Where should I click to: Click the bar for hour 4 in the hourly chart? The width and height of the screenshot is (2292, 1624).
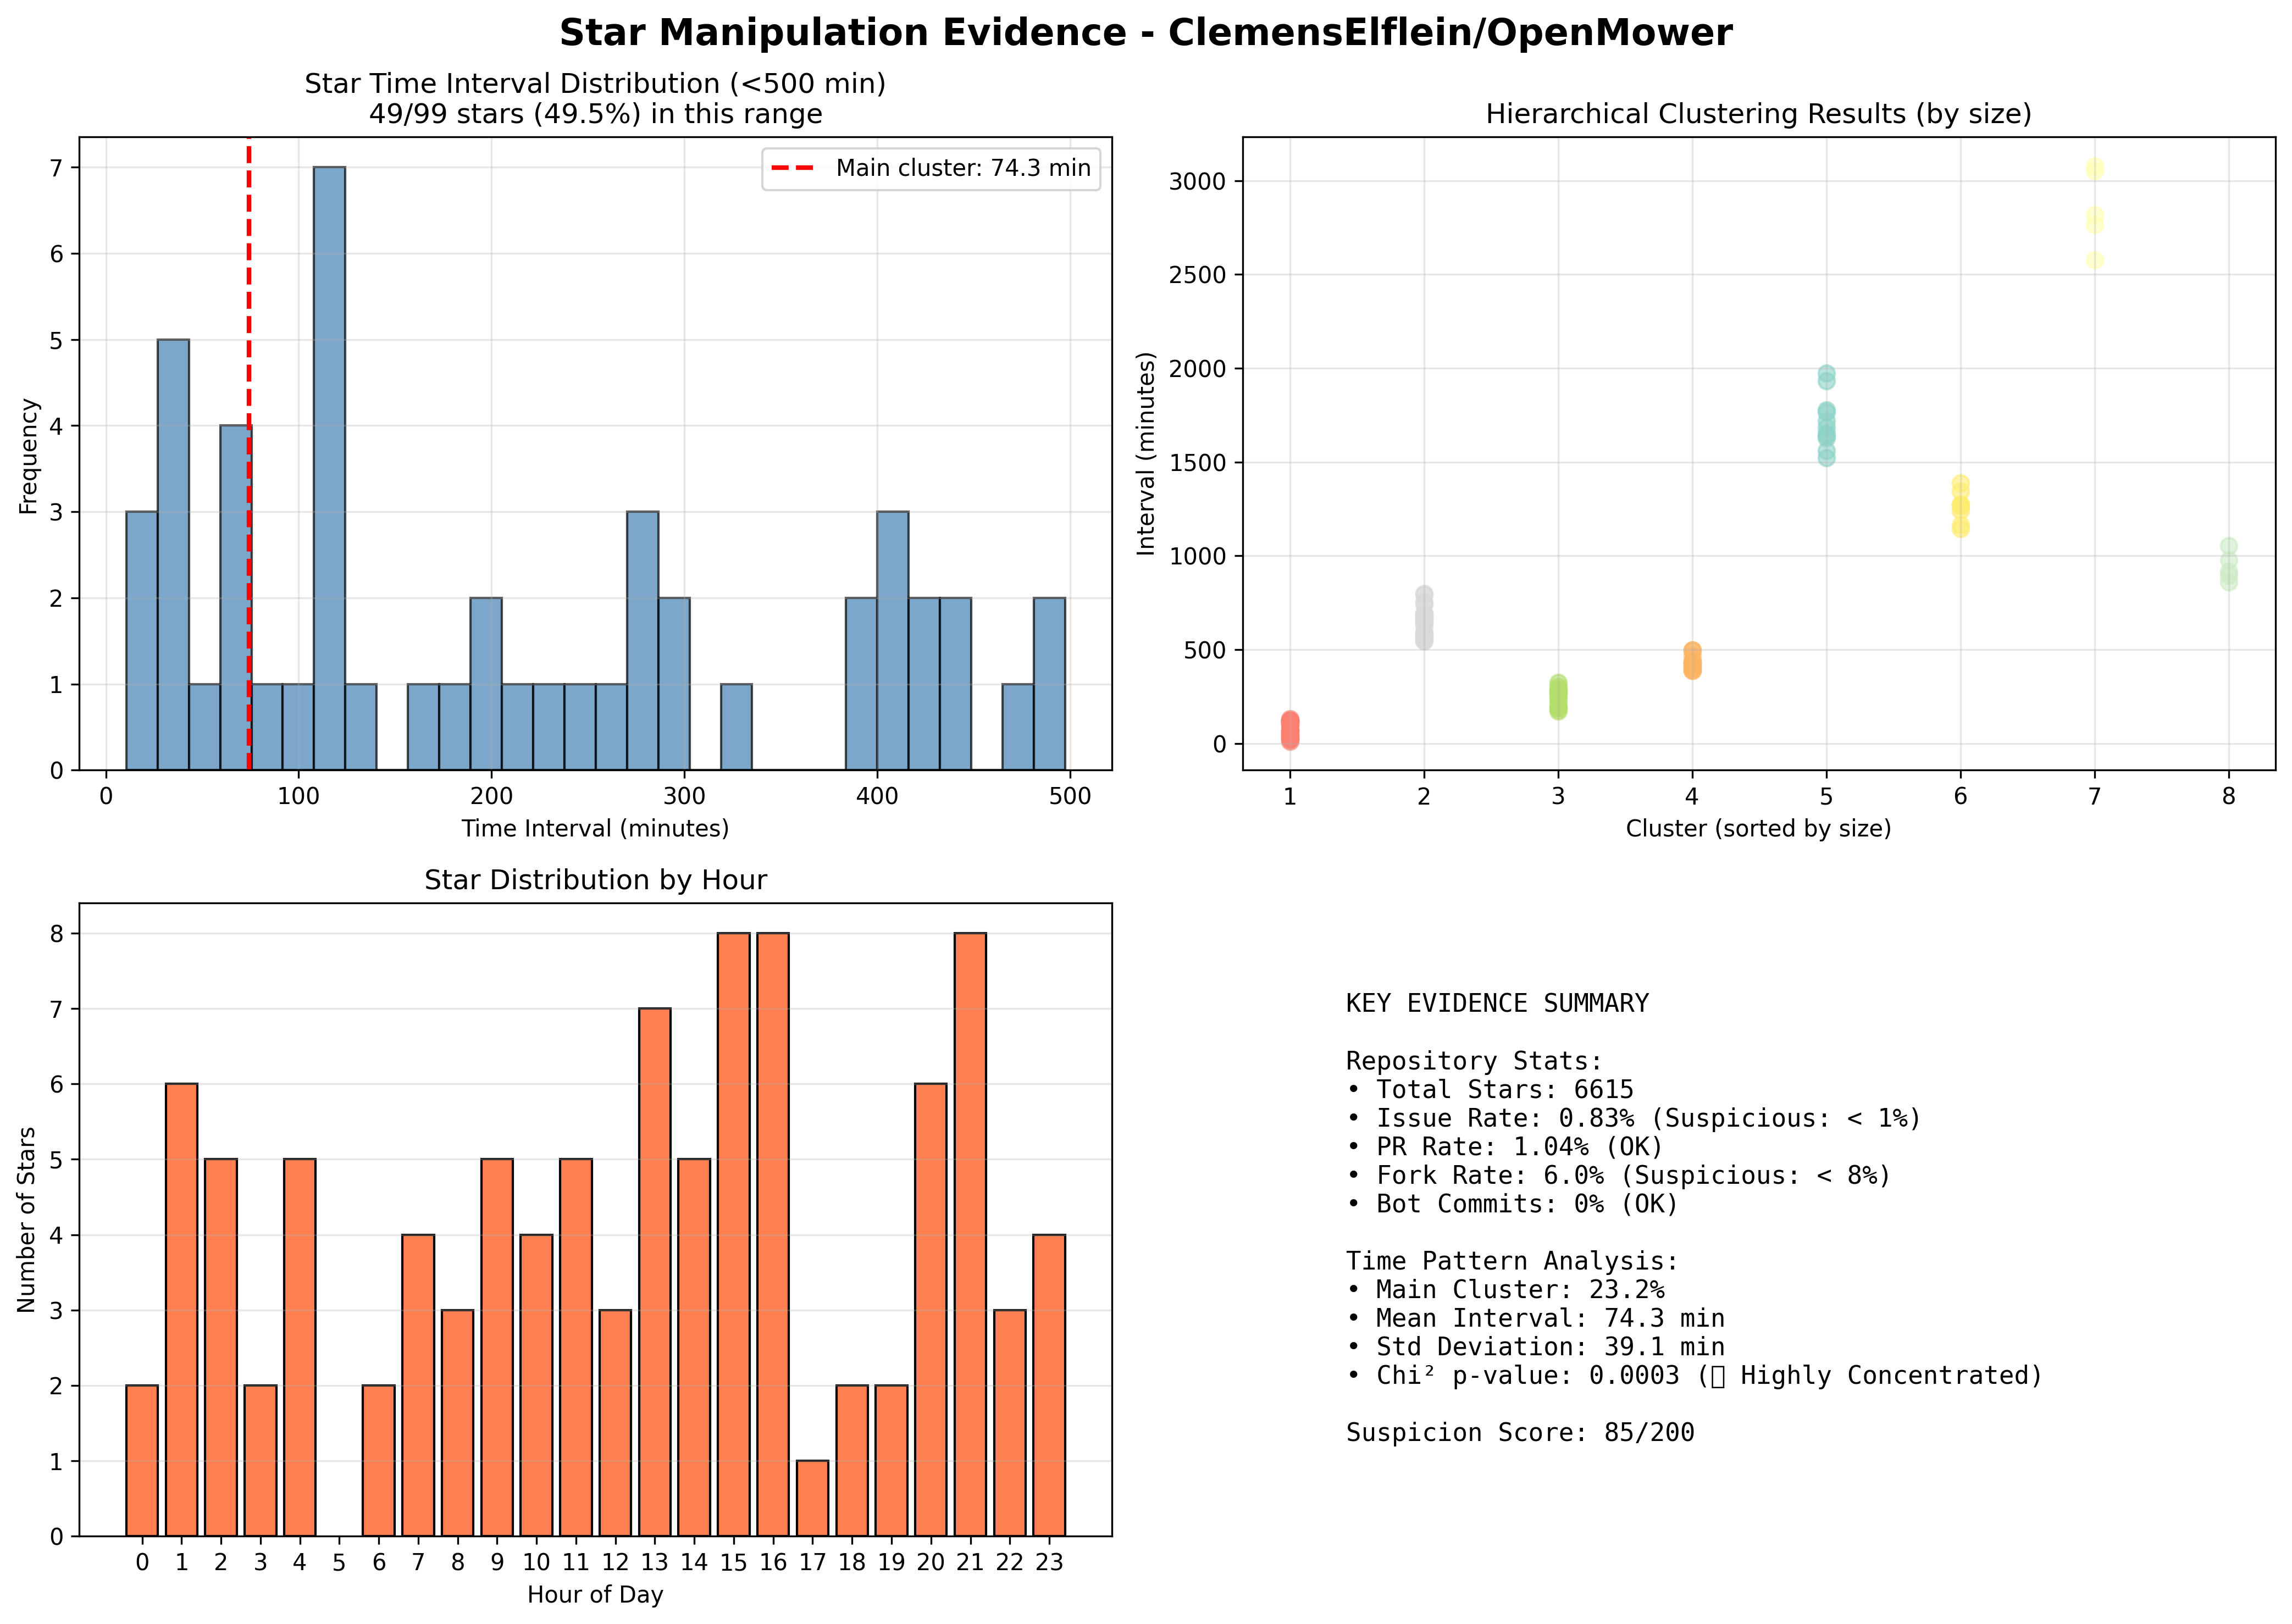[300, 1347]
